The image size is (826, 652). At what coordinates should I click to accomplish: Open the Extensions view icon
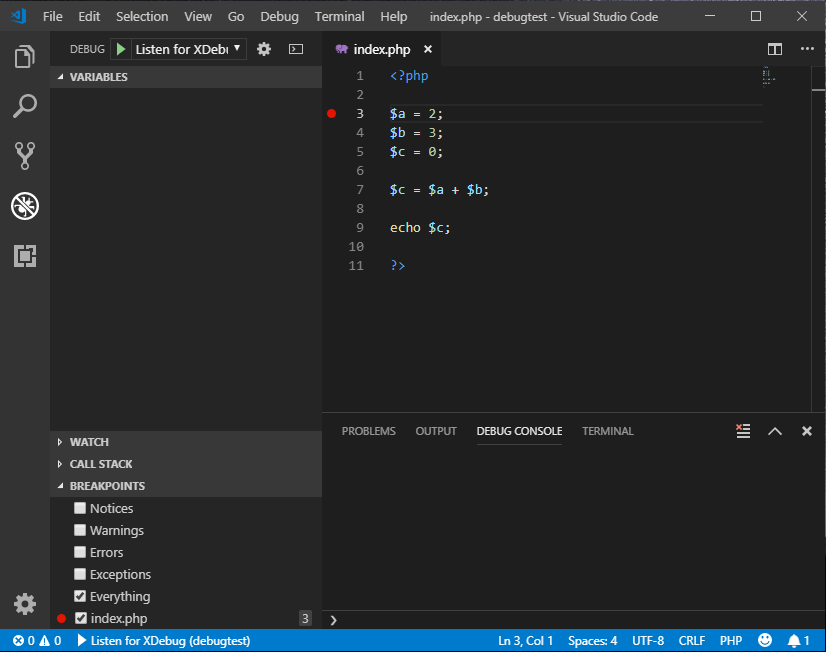pyautogui.click(x=25, y=256)
